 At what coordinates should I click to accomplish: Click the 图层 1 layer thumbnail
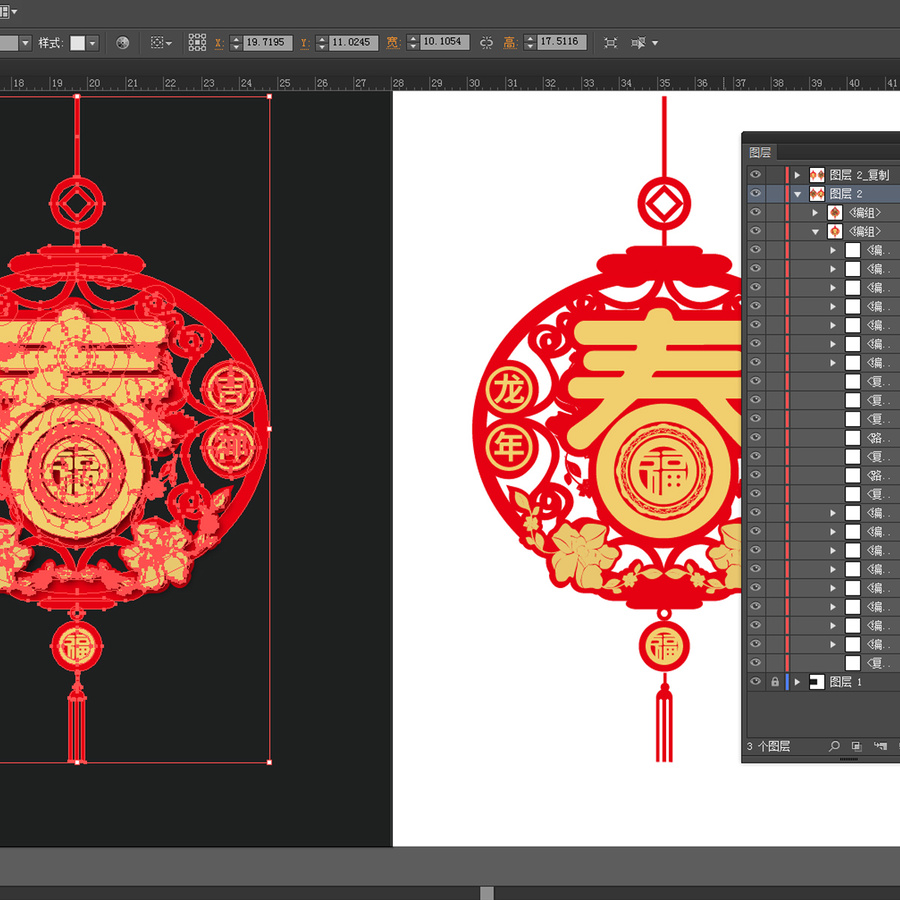[817, 682]
